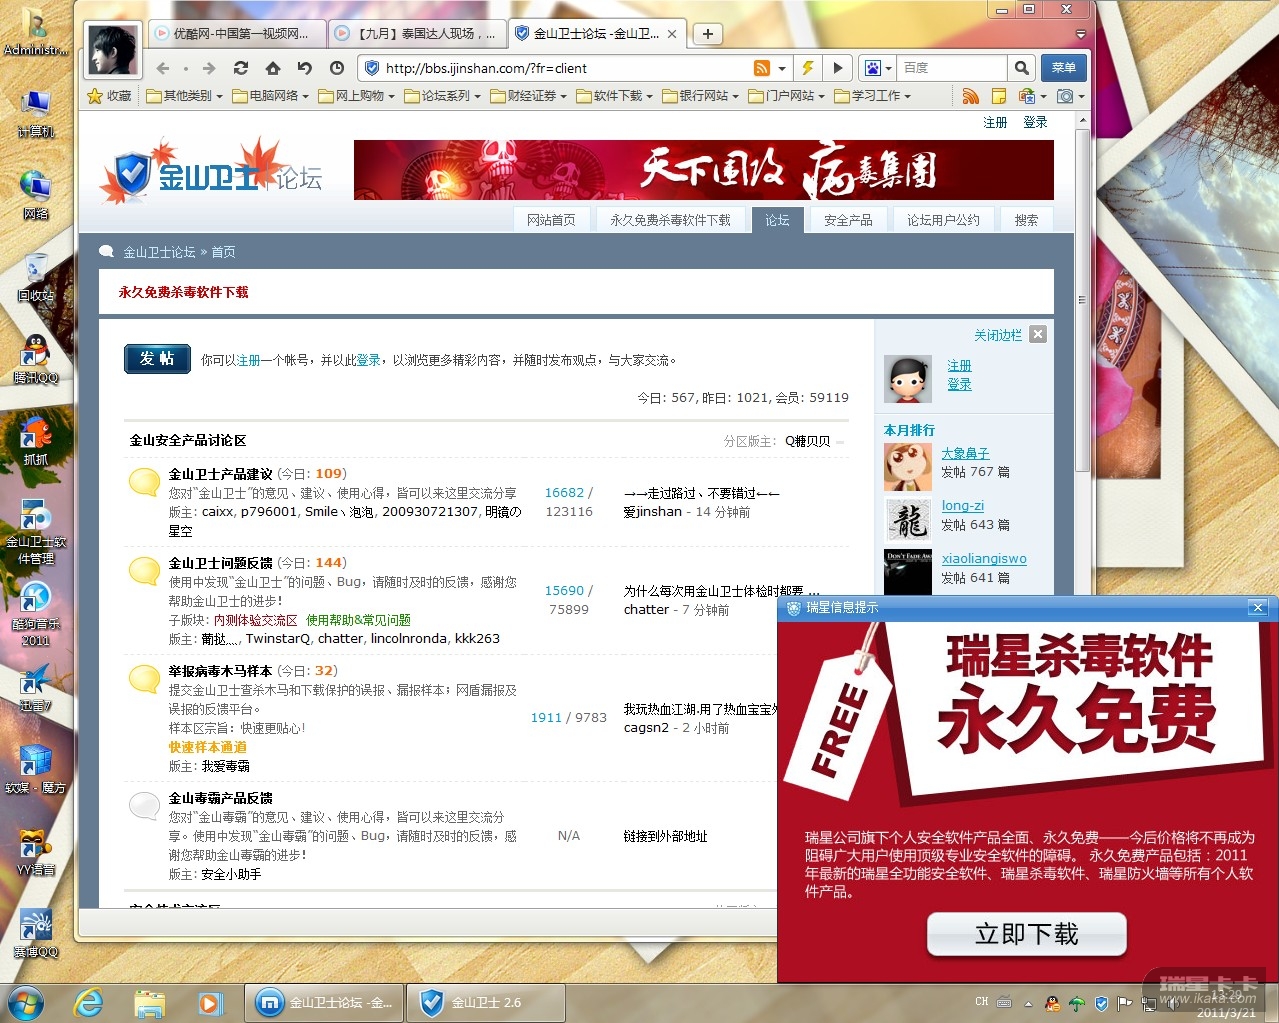The height and width of the screenshot is (1023, 1279).
Task: Select the 安全产品 navigation tab
Action: tap(848, 220)
